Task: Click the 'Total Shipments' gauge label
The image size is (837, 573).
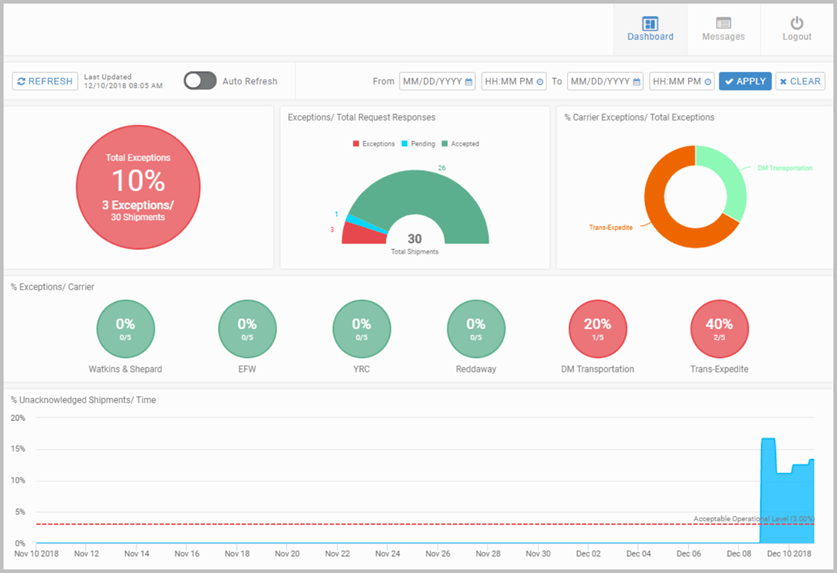Action: (x=415, y=252)
